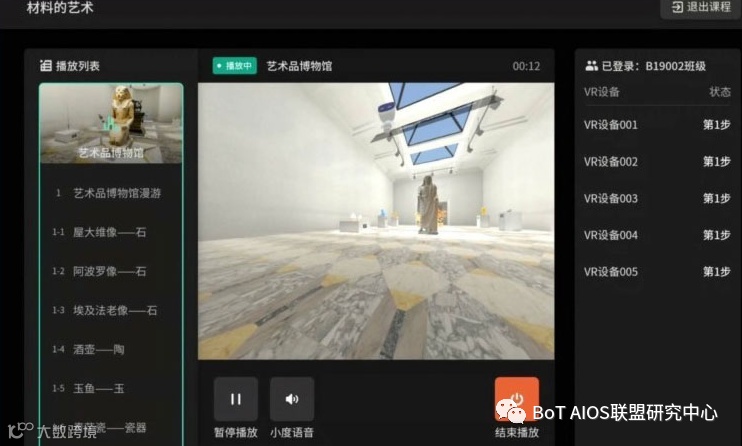Viewport: 742px width, 446px height.
Task: Select the 艺术品博物馆 thumbnail in playlist
Action: 111,124
